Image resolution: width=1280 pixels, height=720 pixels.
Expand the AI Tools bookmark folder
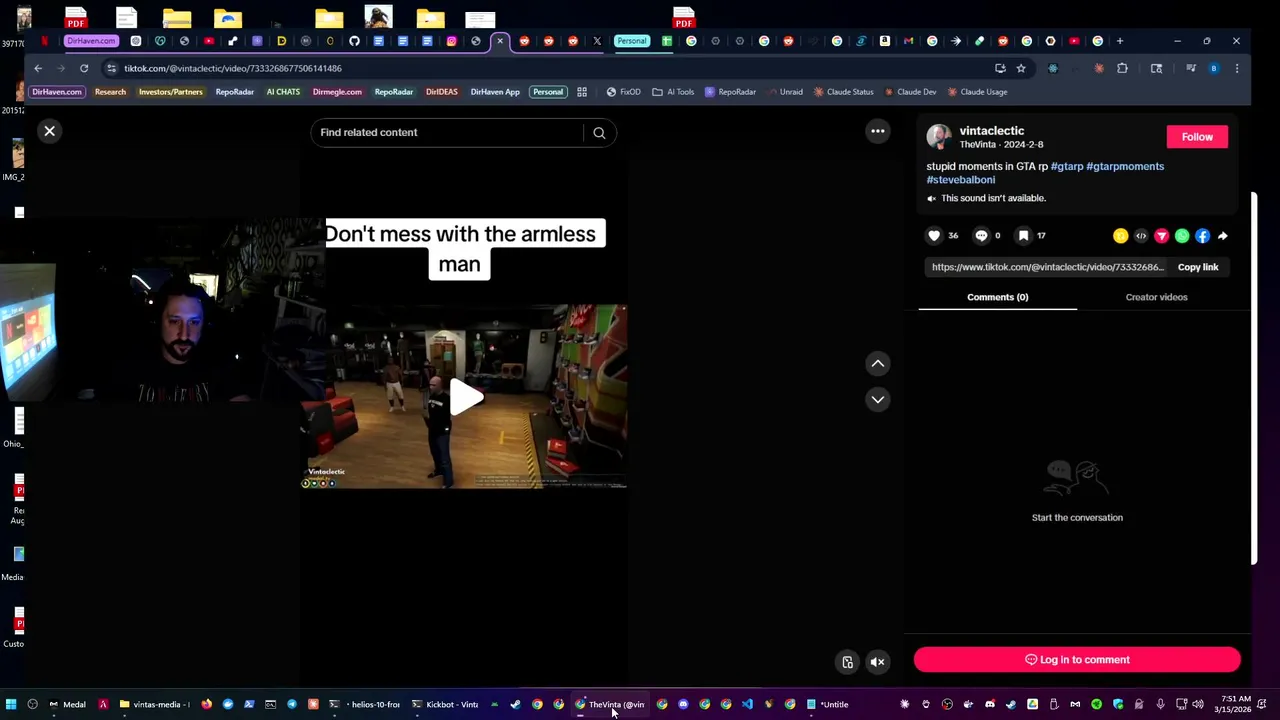(x=673, y=92)
